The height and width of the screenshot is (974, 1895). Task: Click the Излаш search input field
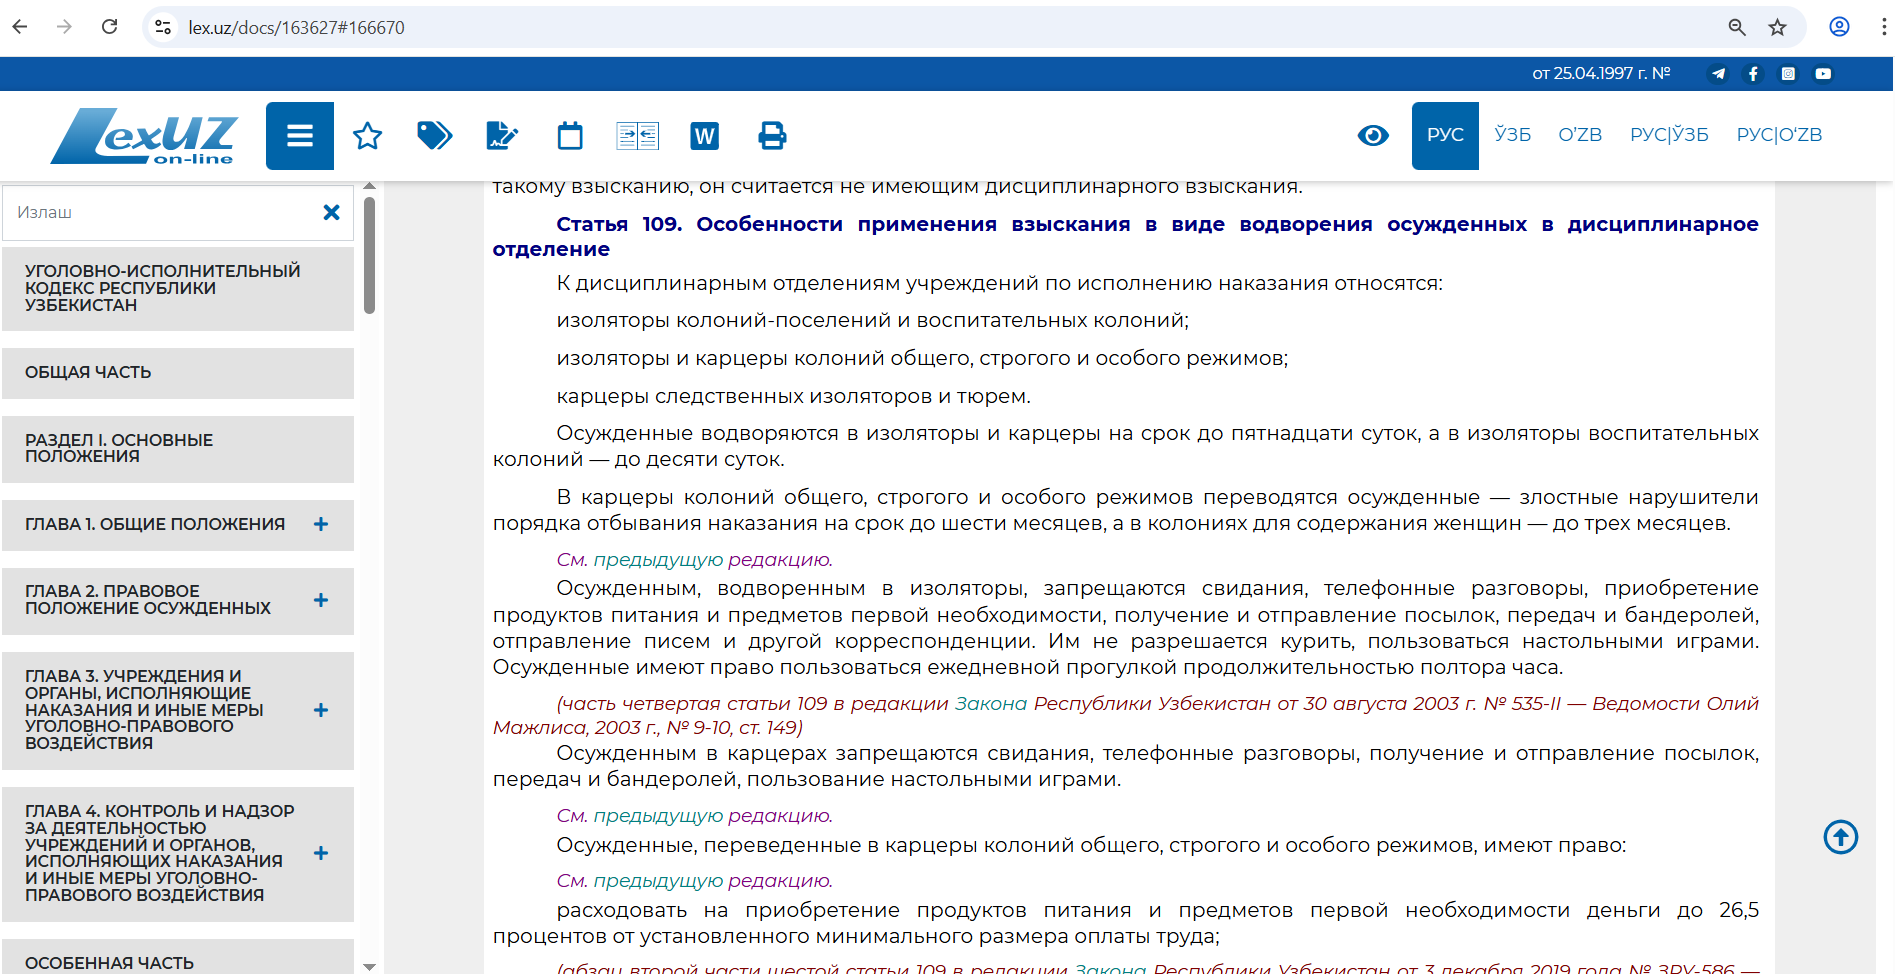pos(160,213)
